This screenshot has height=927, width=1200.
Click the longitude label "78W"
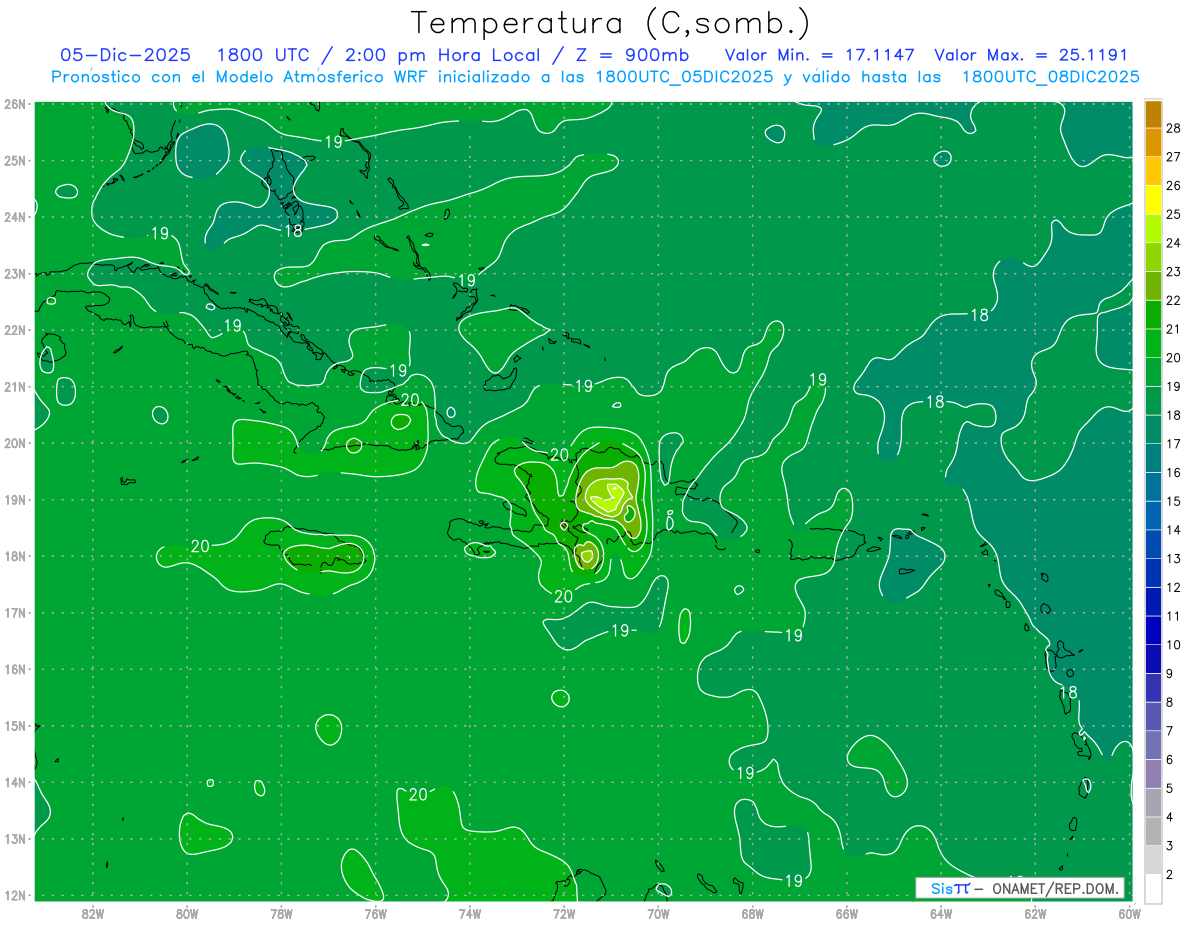[281, 913]
